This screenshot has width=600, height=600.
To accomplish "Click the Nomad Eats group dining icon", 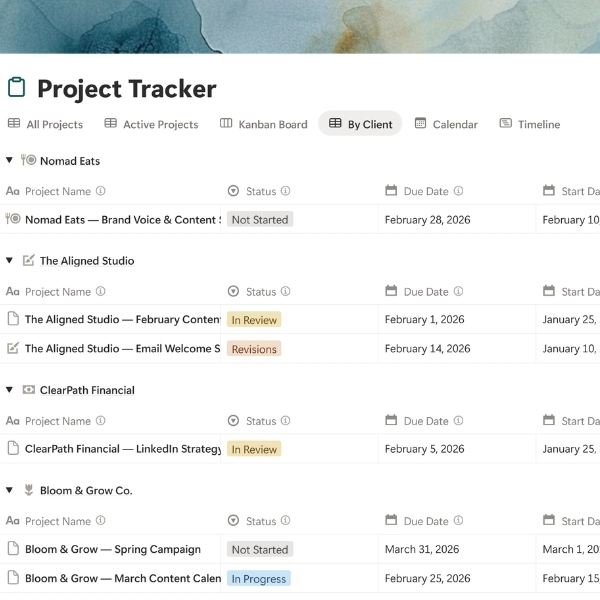I will pos(28,160).
